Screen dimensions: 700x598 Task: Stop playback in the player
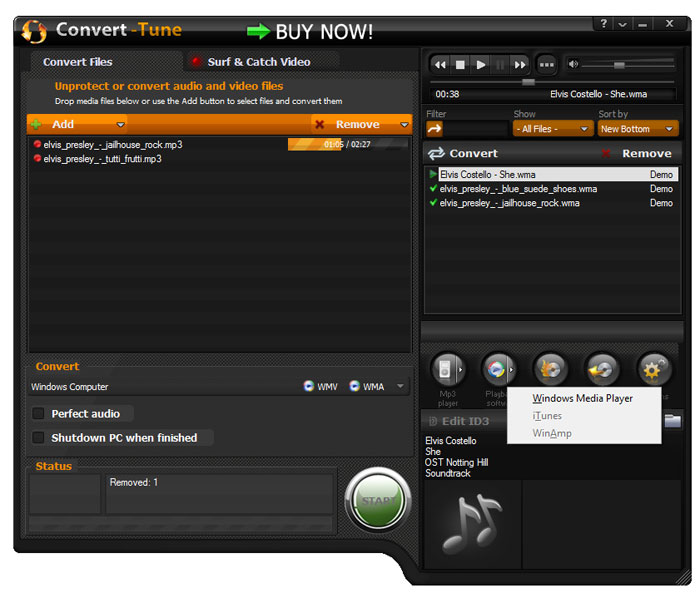[460, 65]
